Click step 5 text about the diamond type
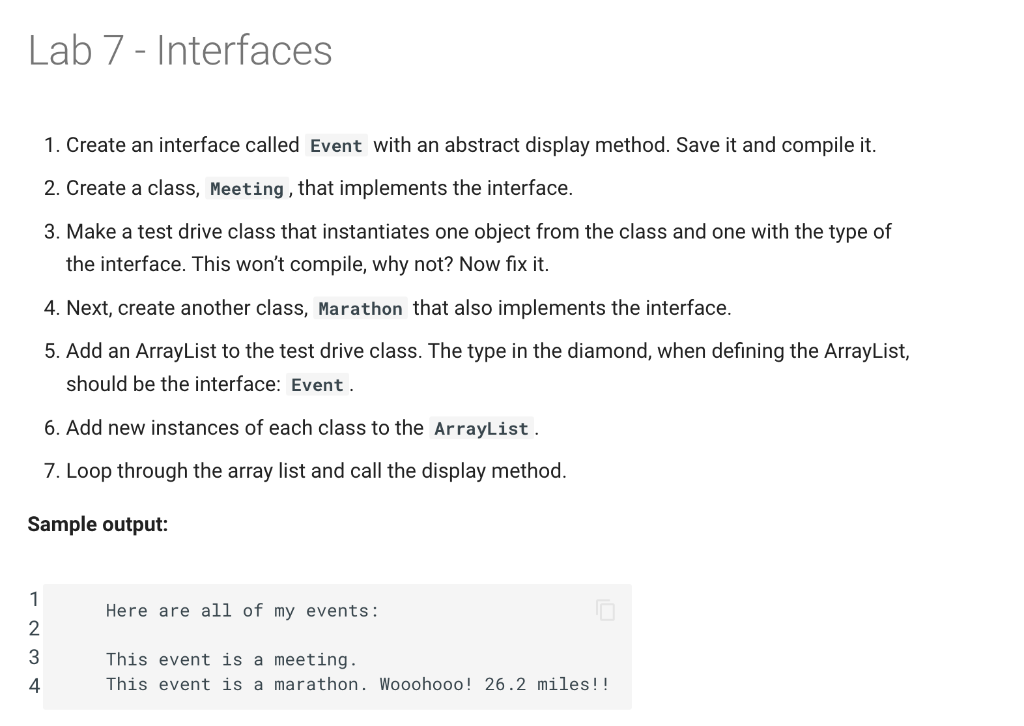1024x726 pixels. 477,367
